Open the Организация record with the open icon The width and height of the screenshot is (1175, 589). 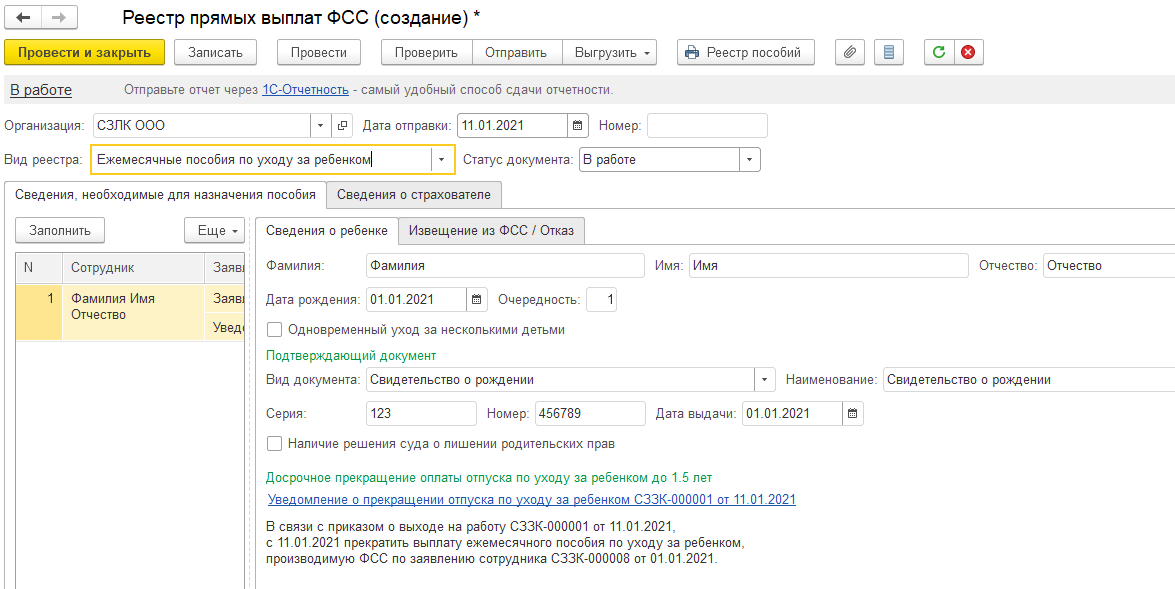[342, 126]
